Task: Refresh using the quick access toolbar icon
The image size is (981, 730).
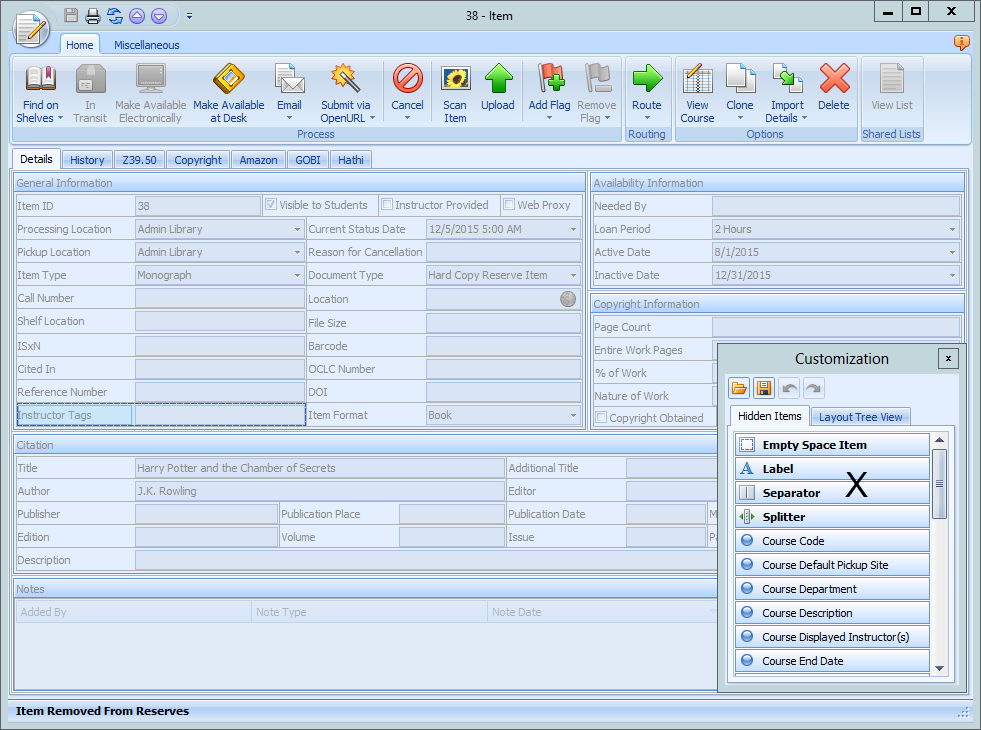Action: pos(114,15)
